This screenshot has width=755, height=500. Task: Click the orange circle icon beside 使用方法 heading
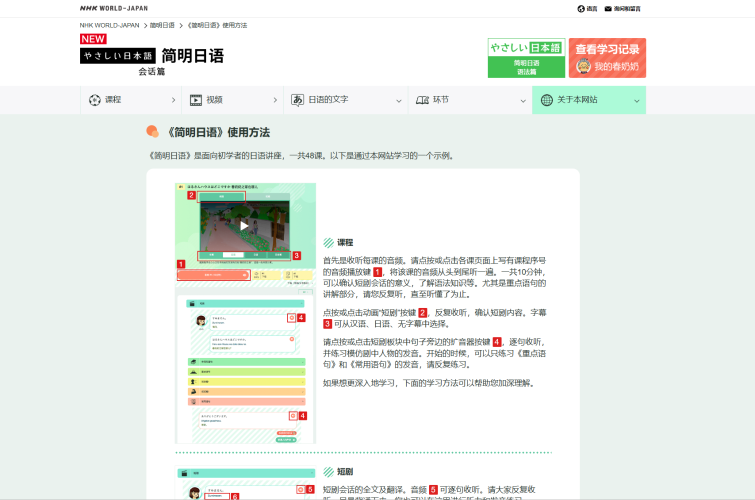153,131
